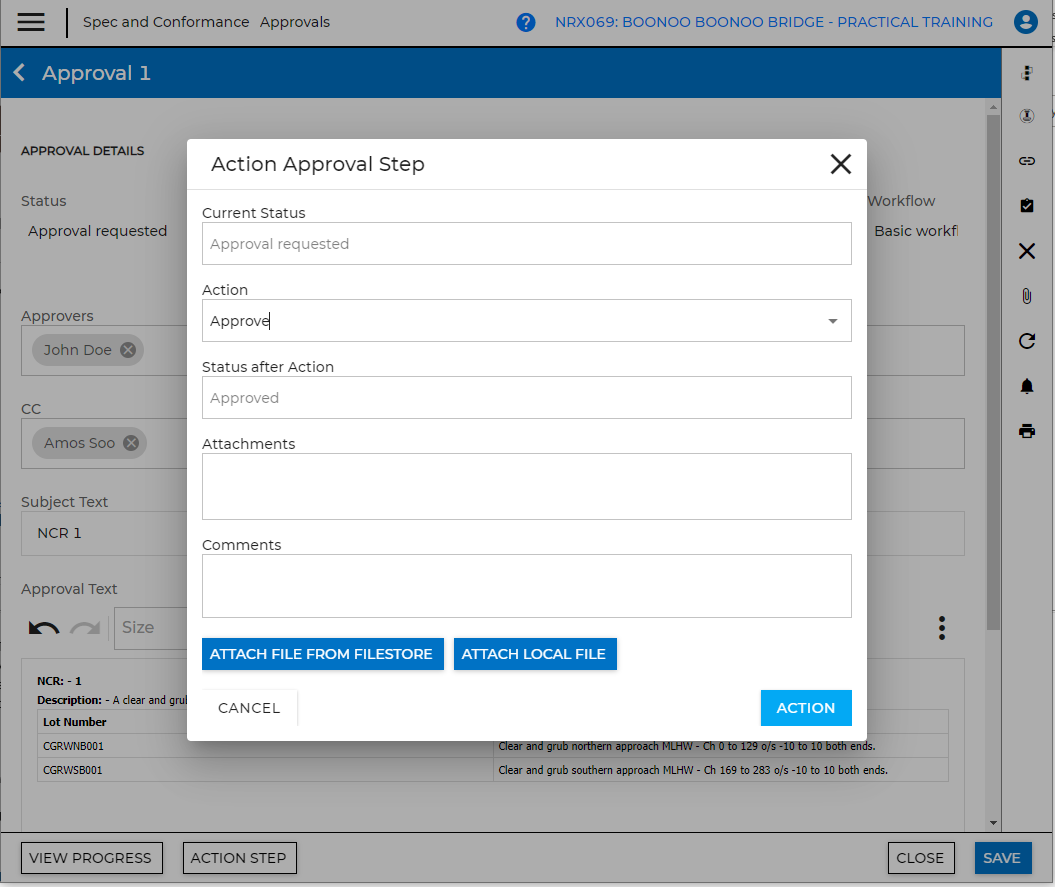Click the refresh icon in right sidebar
The width and height of the screenshot is (1055, 887).
[1026, 341]
